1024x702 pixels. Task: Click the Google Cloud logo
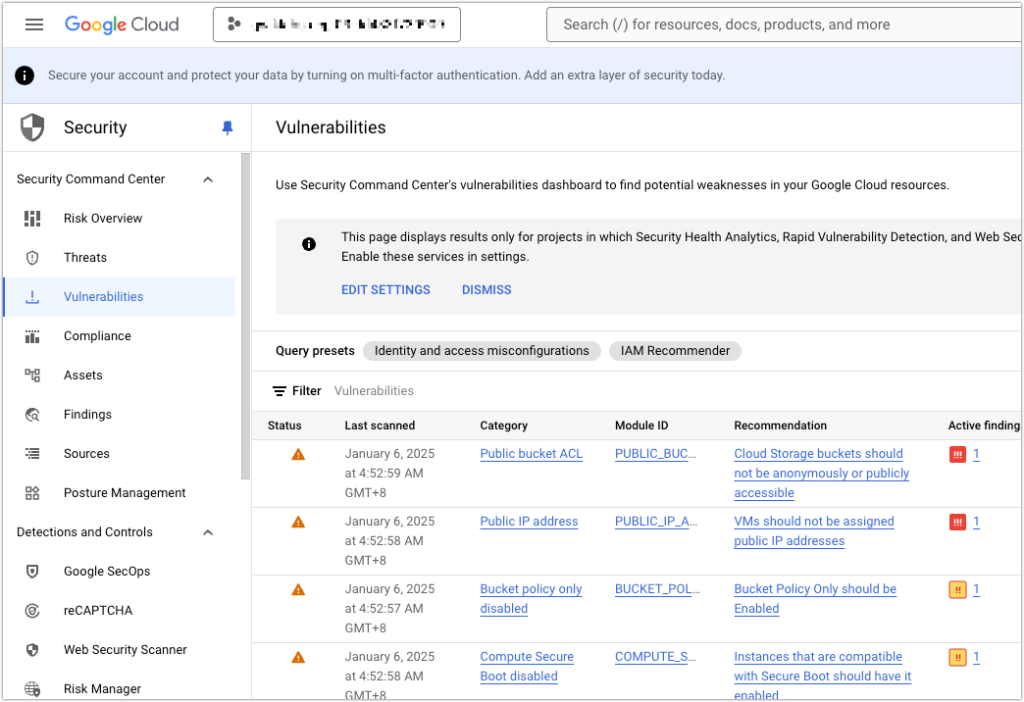(x=121, y=25)
